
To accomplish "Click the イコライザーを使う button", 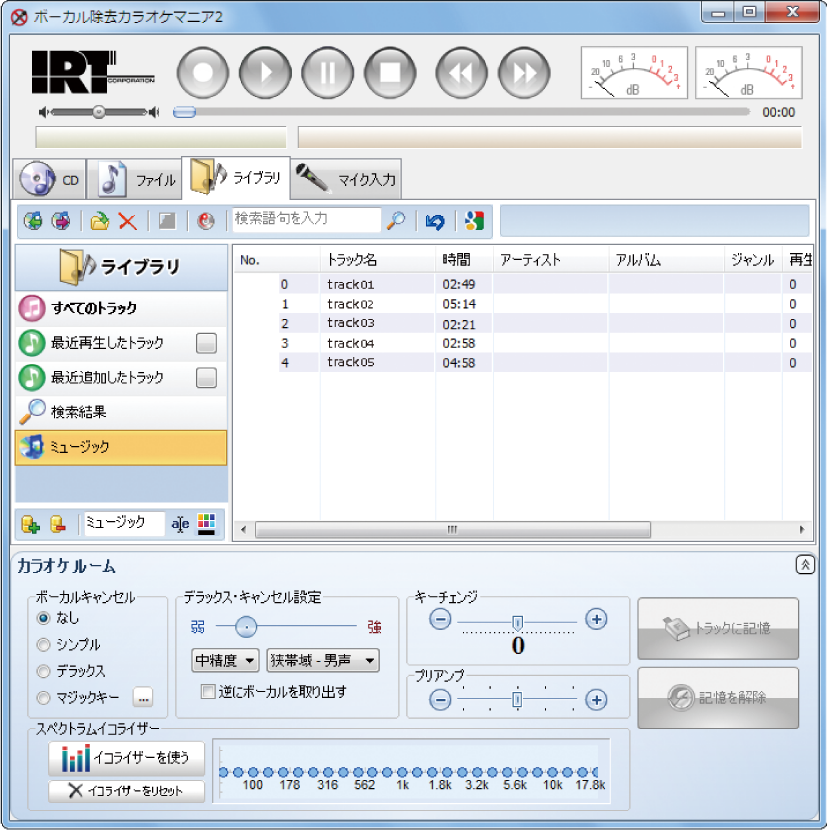I will [126, 759].
